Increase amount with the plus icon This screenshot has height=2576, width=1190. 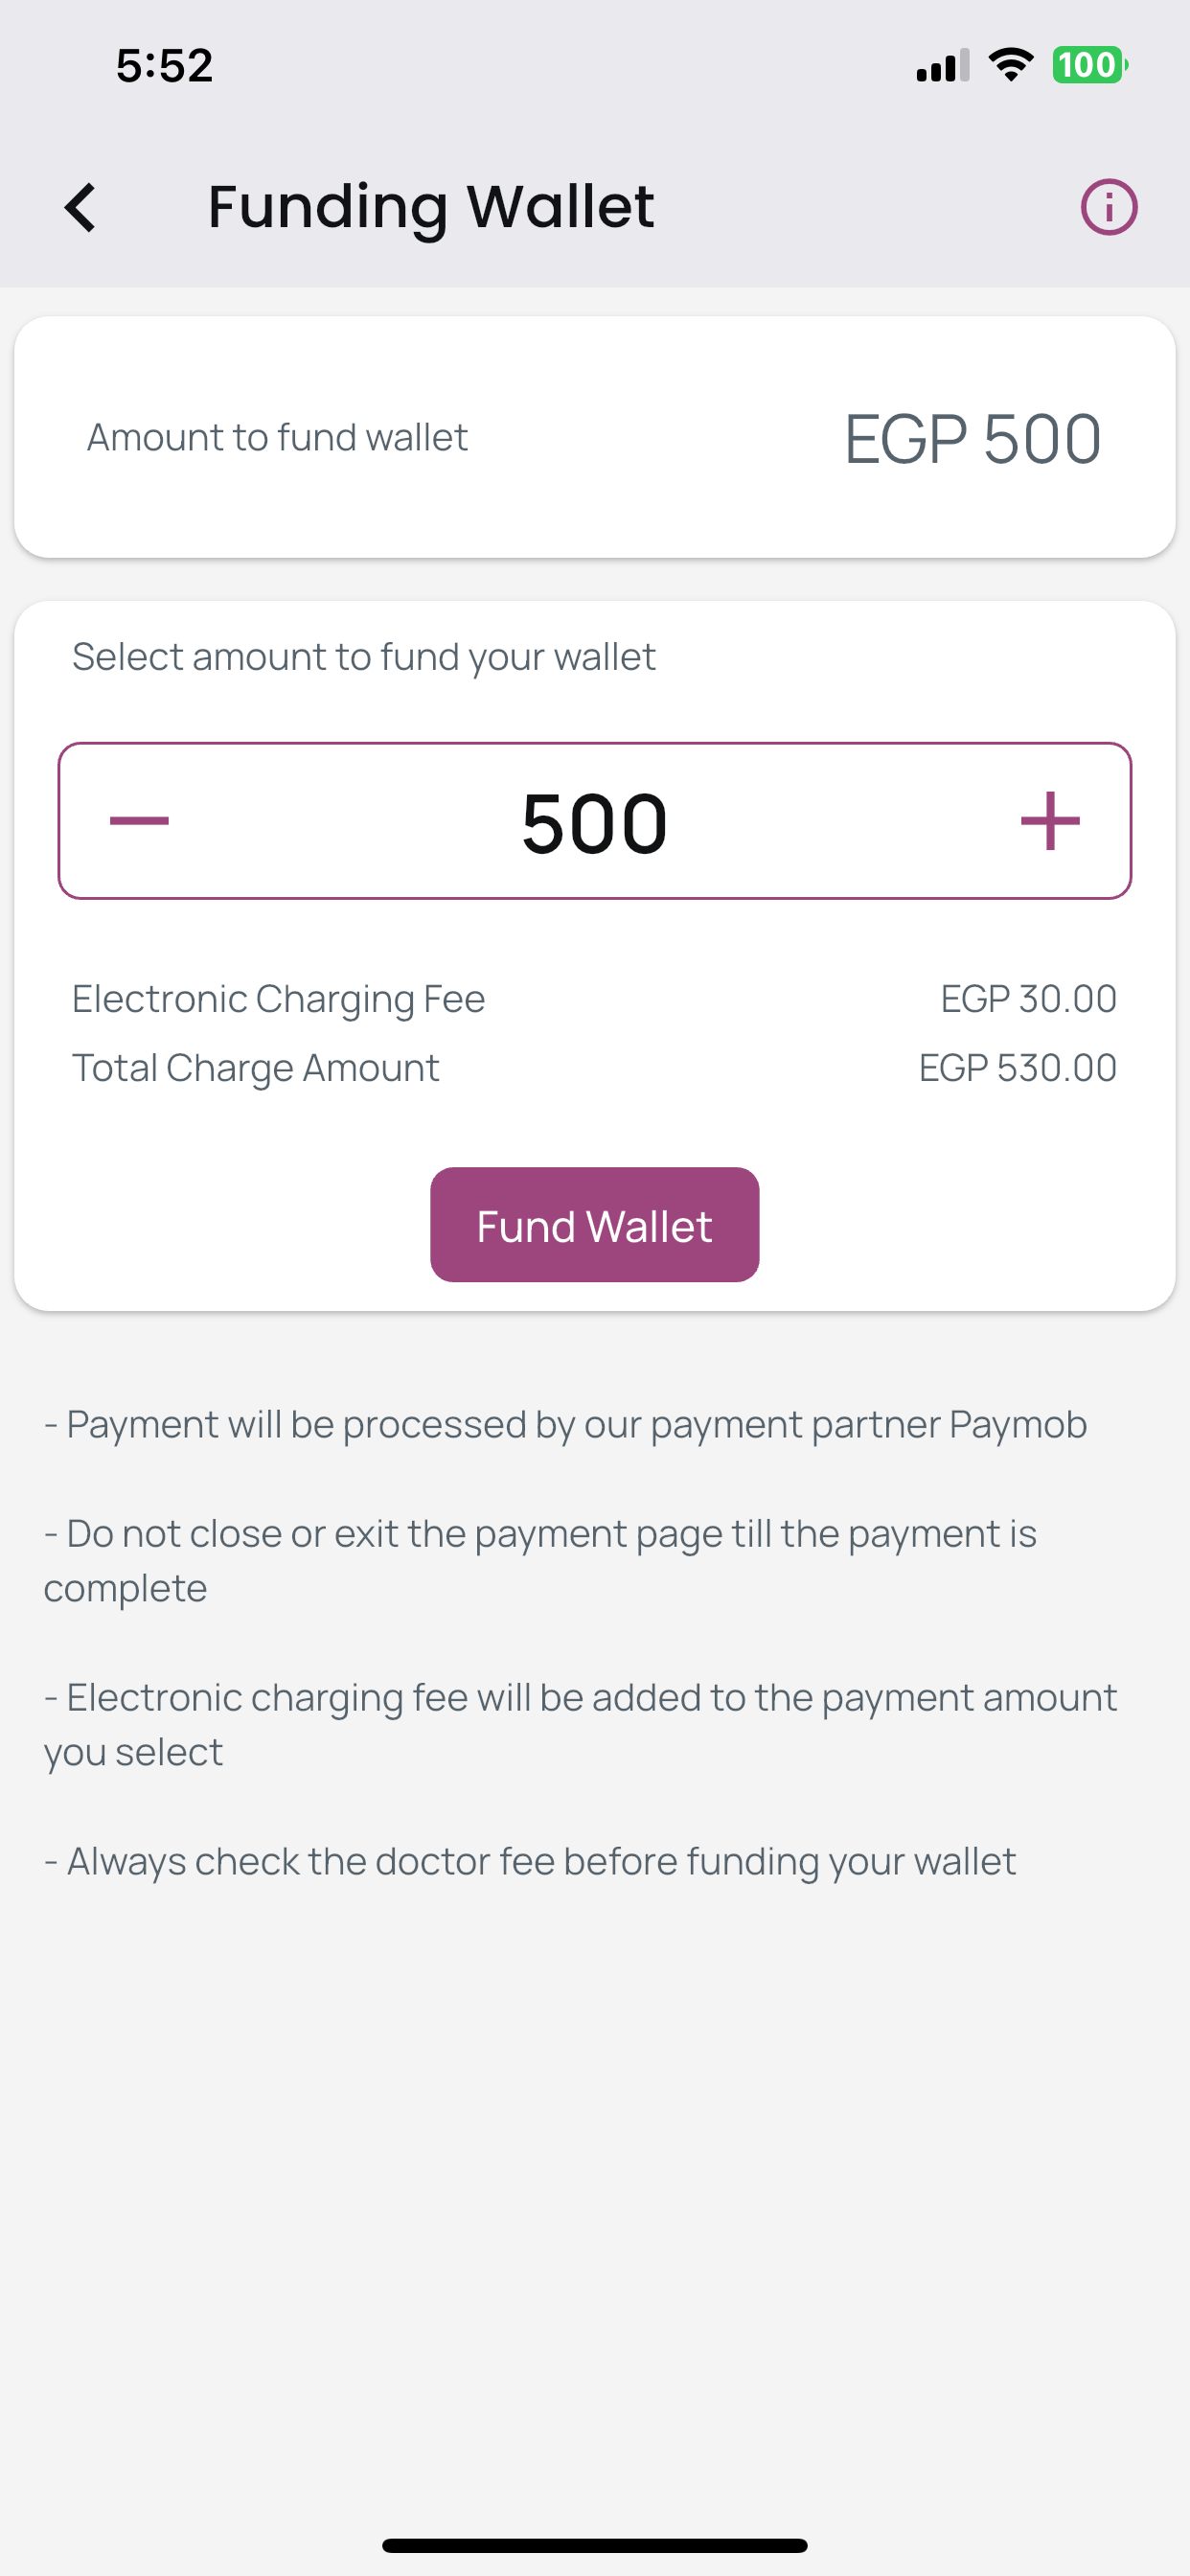[x=1050, y=821]
